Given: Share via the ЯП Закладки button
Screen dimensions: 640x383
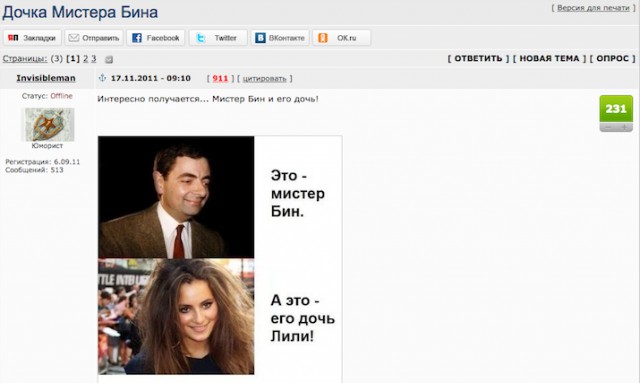Looking at the screenshot, I should pyautogui.click(x=32, y=38).
